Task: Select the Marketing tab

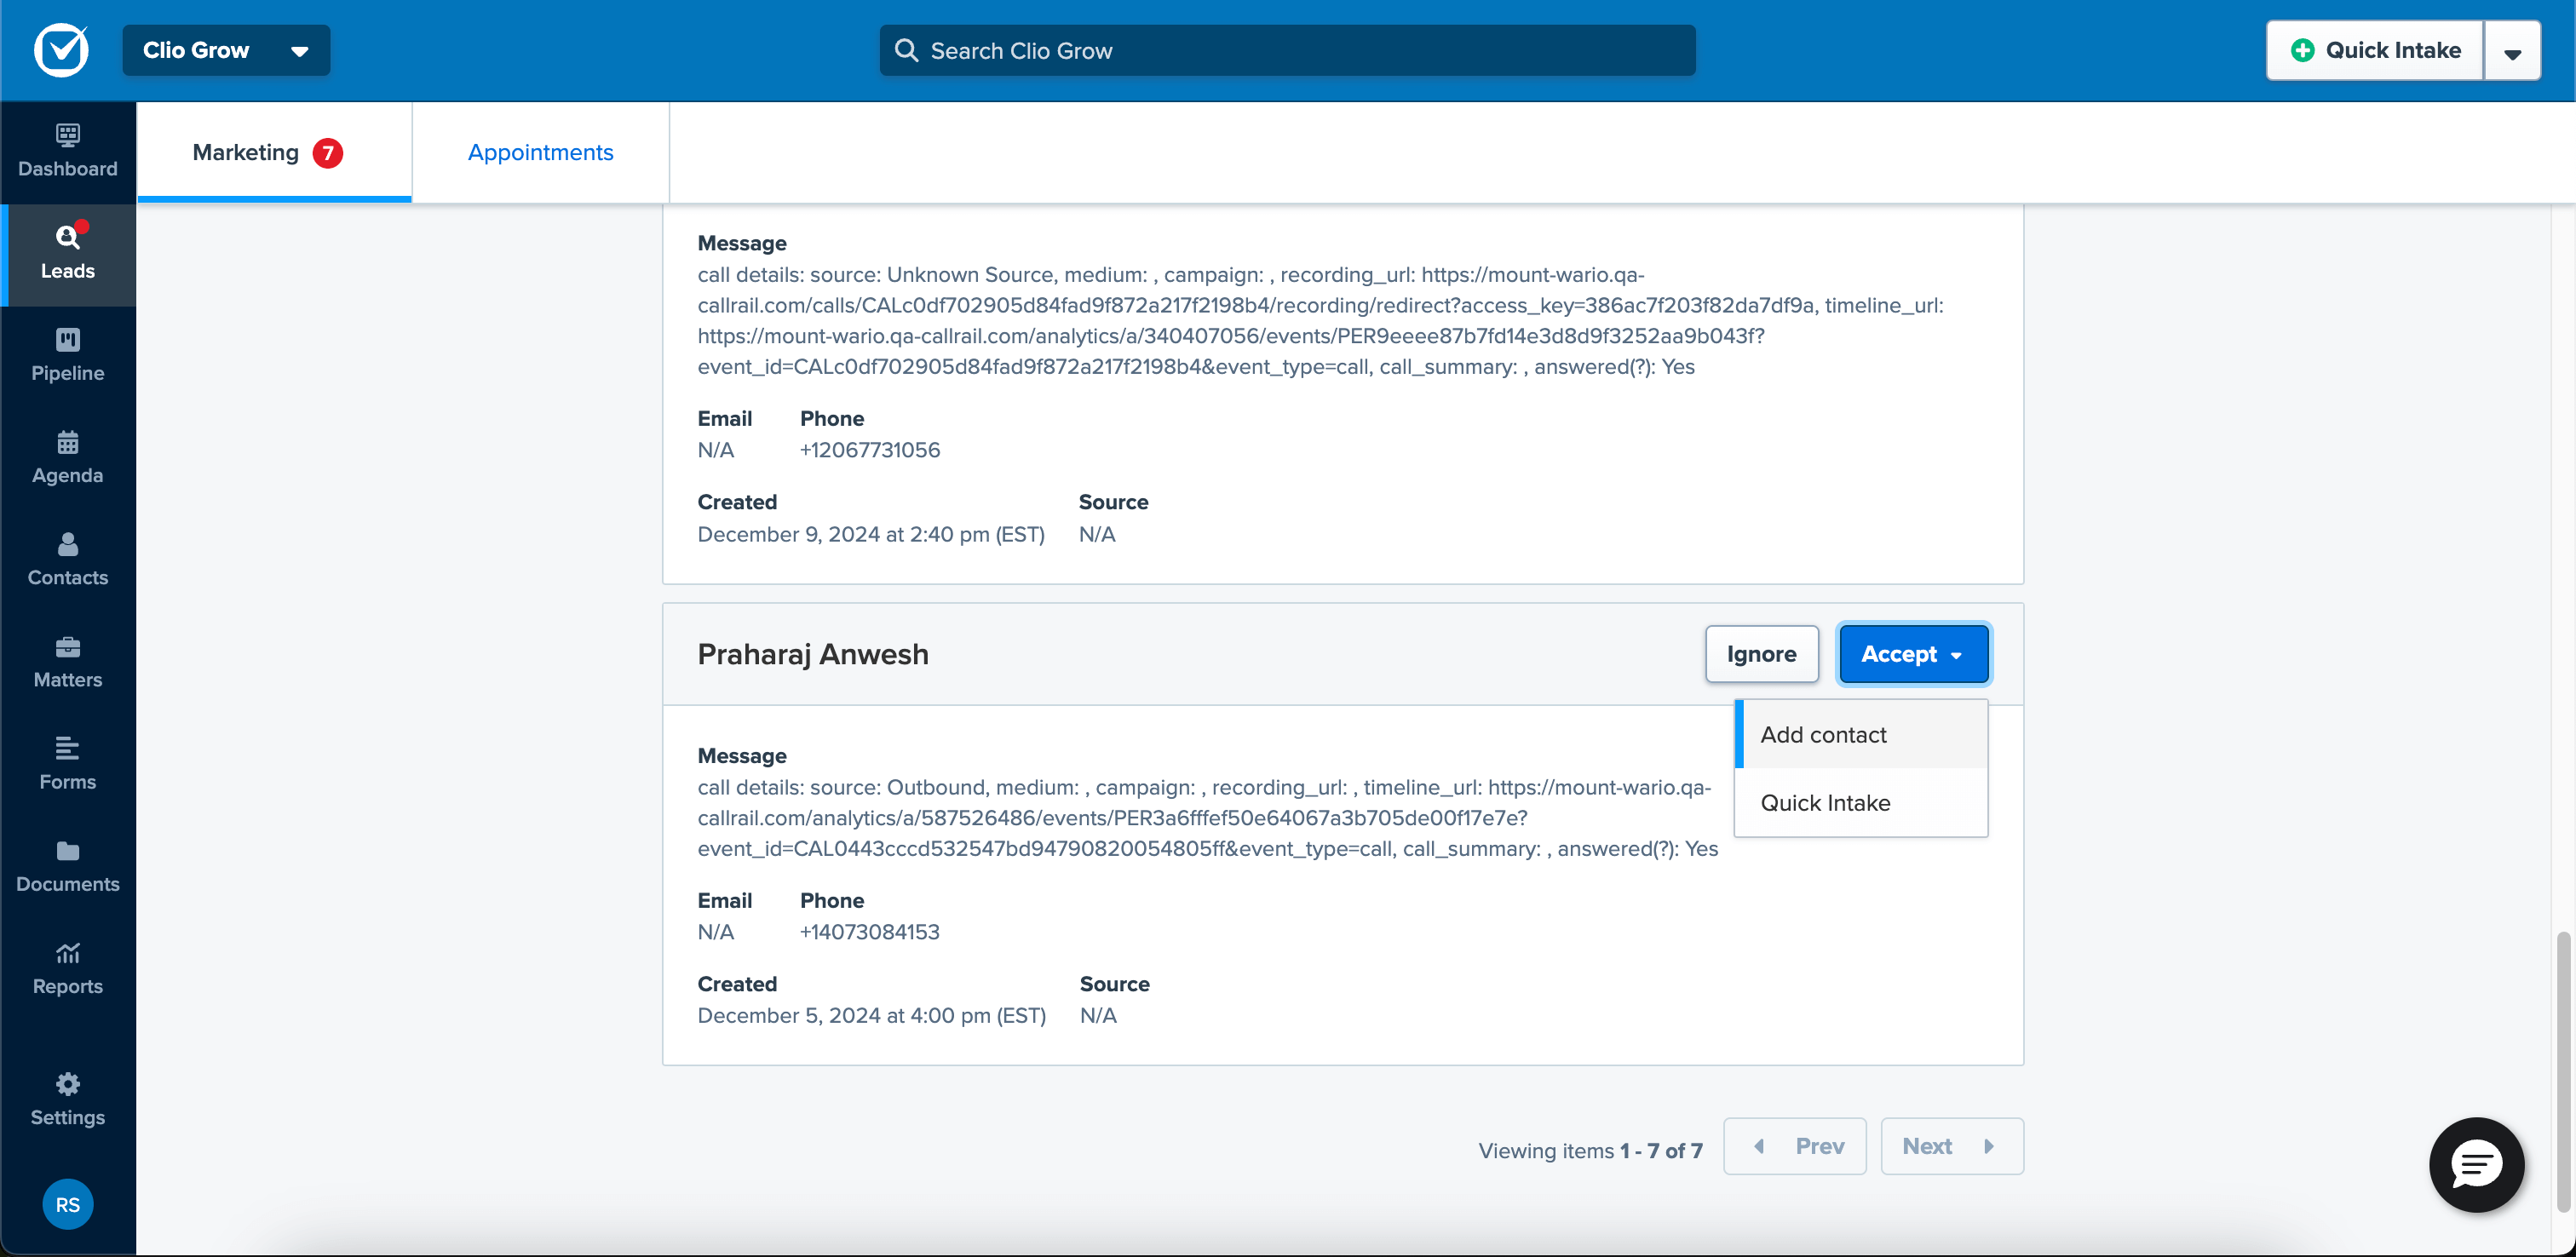Action: click(273, 153)
